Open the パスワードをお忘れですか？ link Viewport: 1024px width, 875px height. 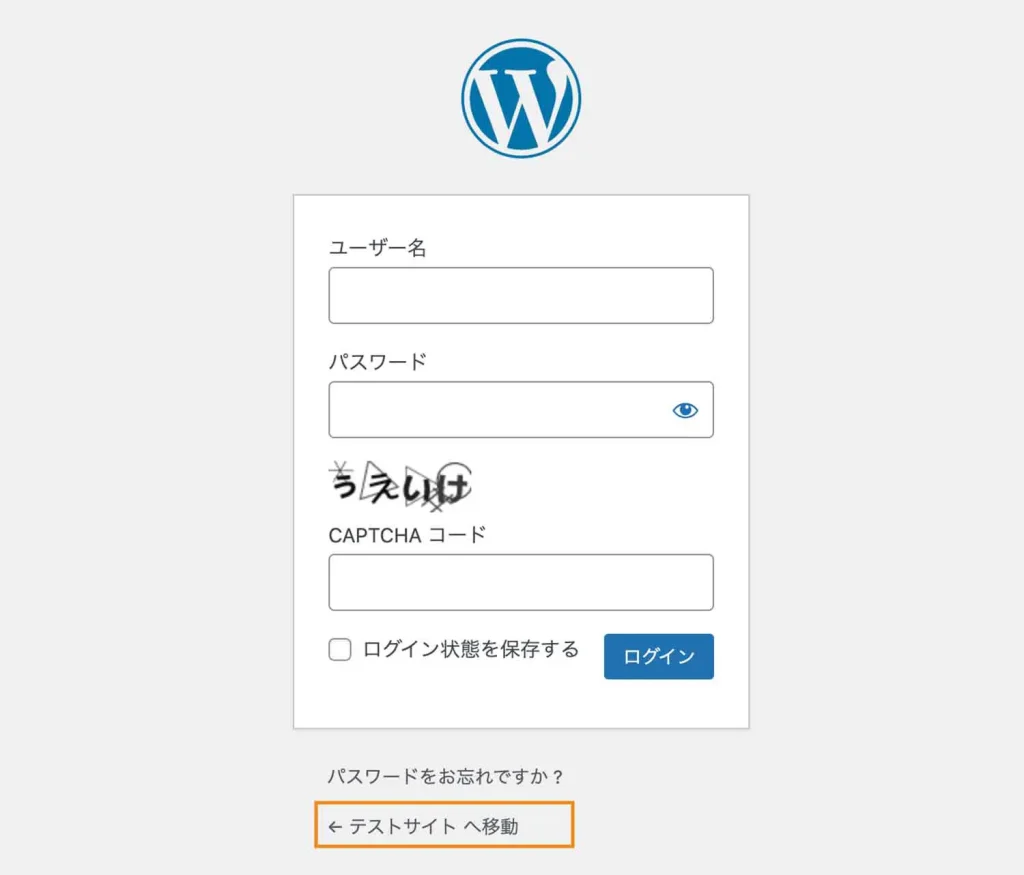(x=446, y=776)
